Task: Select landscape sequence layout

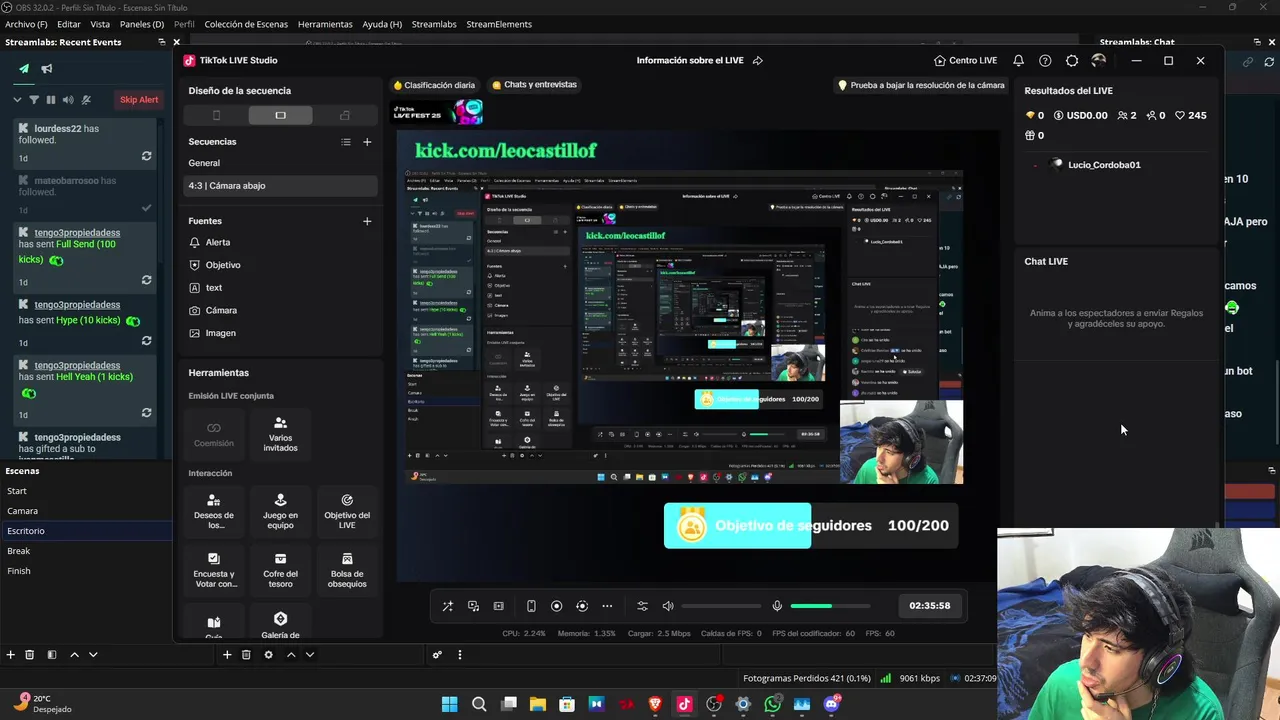Action: [x=280, y=115]
